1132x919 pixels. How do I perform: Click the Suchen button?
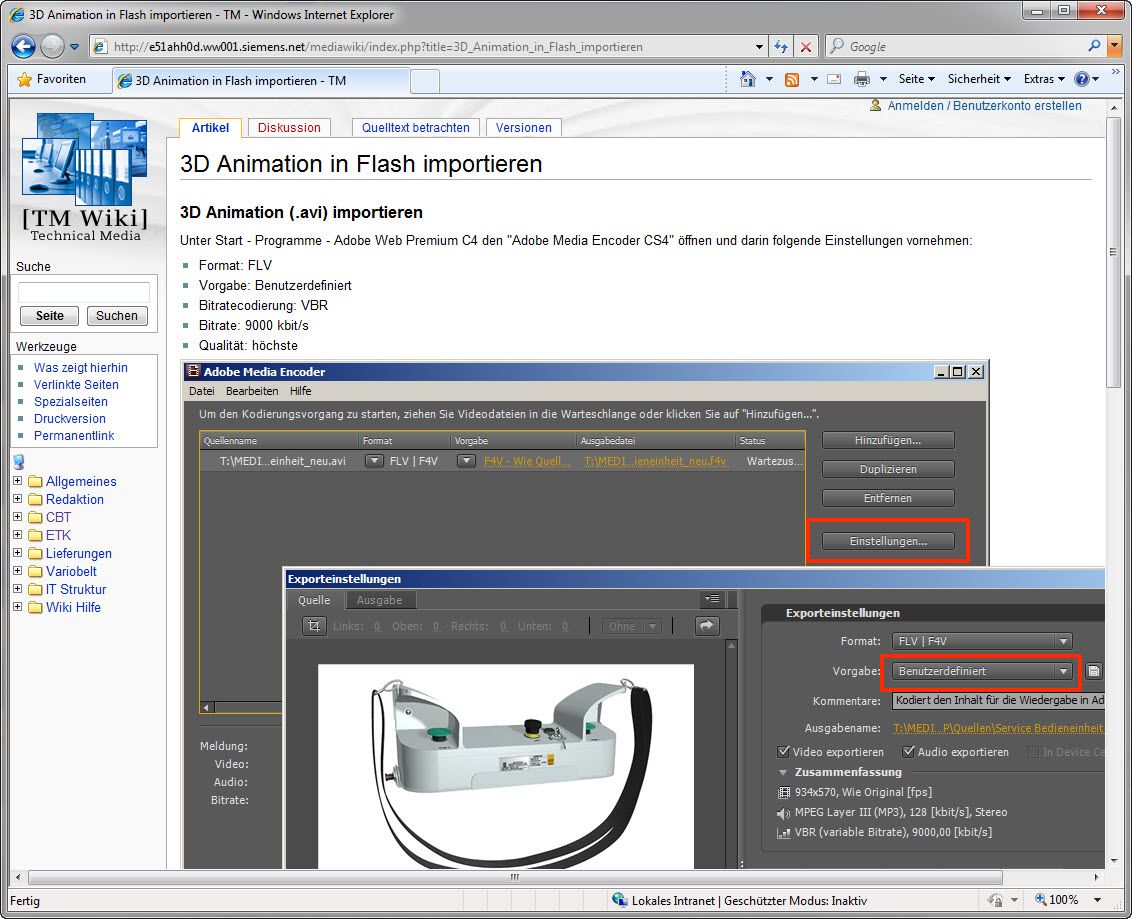pyautogui.click(x=117, y=316)
